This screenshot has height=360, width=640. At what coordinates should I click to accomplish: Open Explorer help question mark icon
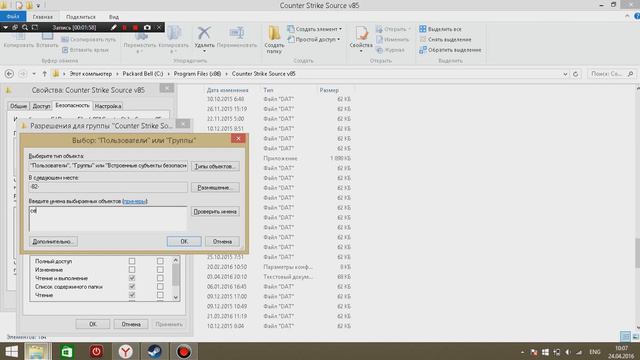(x=637, y=16)
